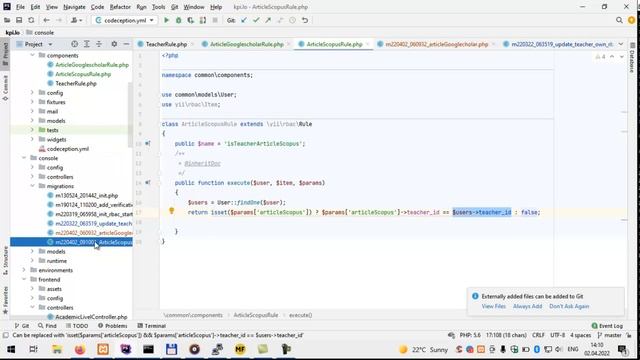The image size is (640, 360).
Task: Open Firefox from the Windows taskbar
Action: (x=80, y=349)
